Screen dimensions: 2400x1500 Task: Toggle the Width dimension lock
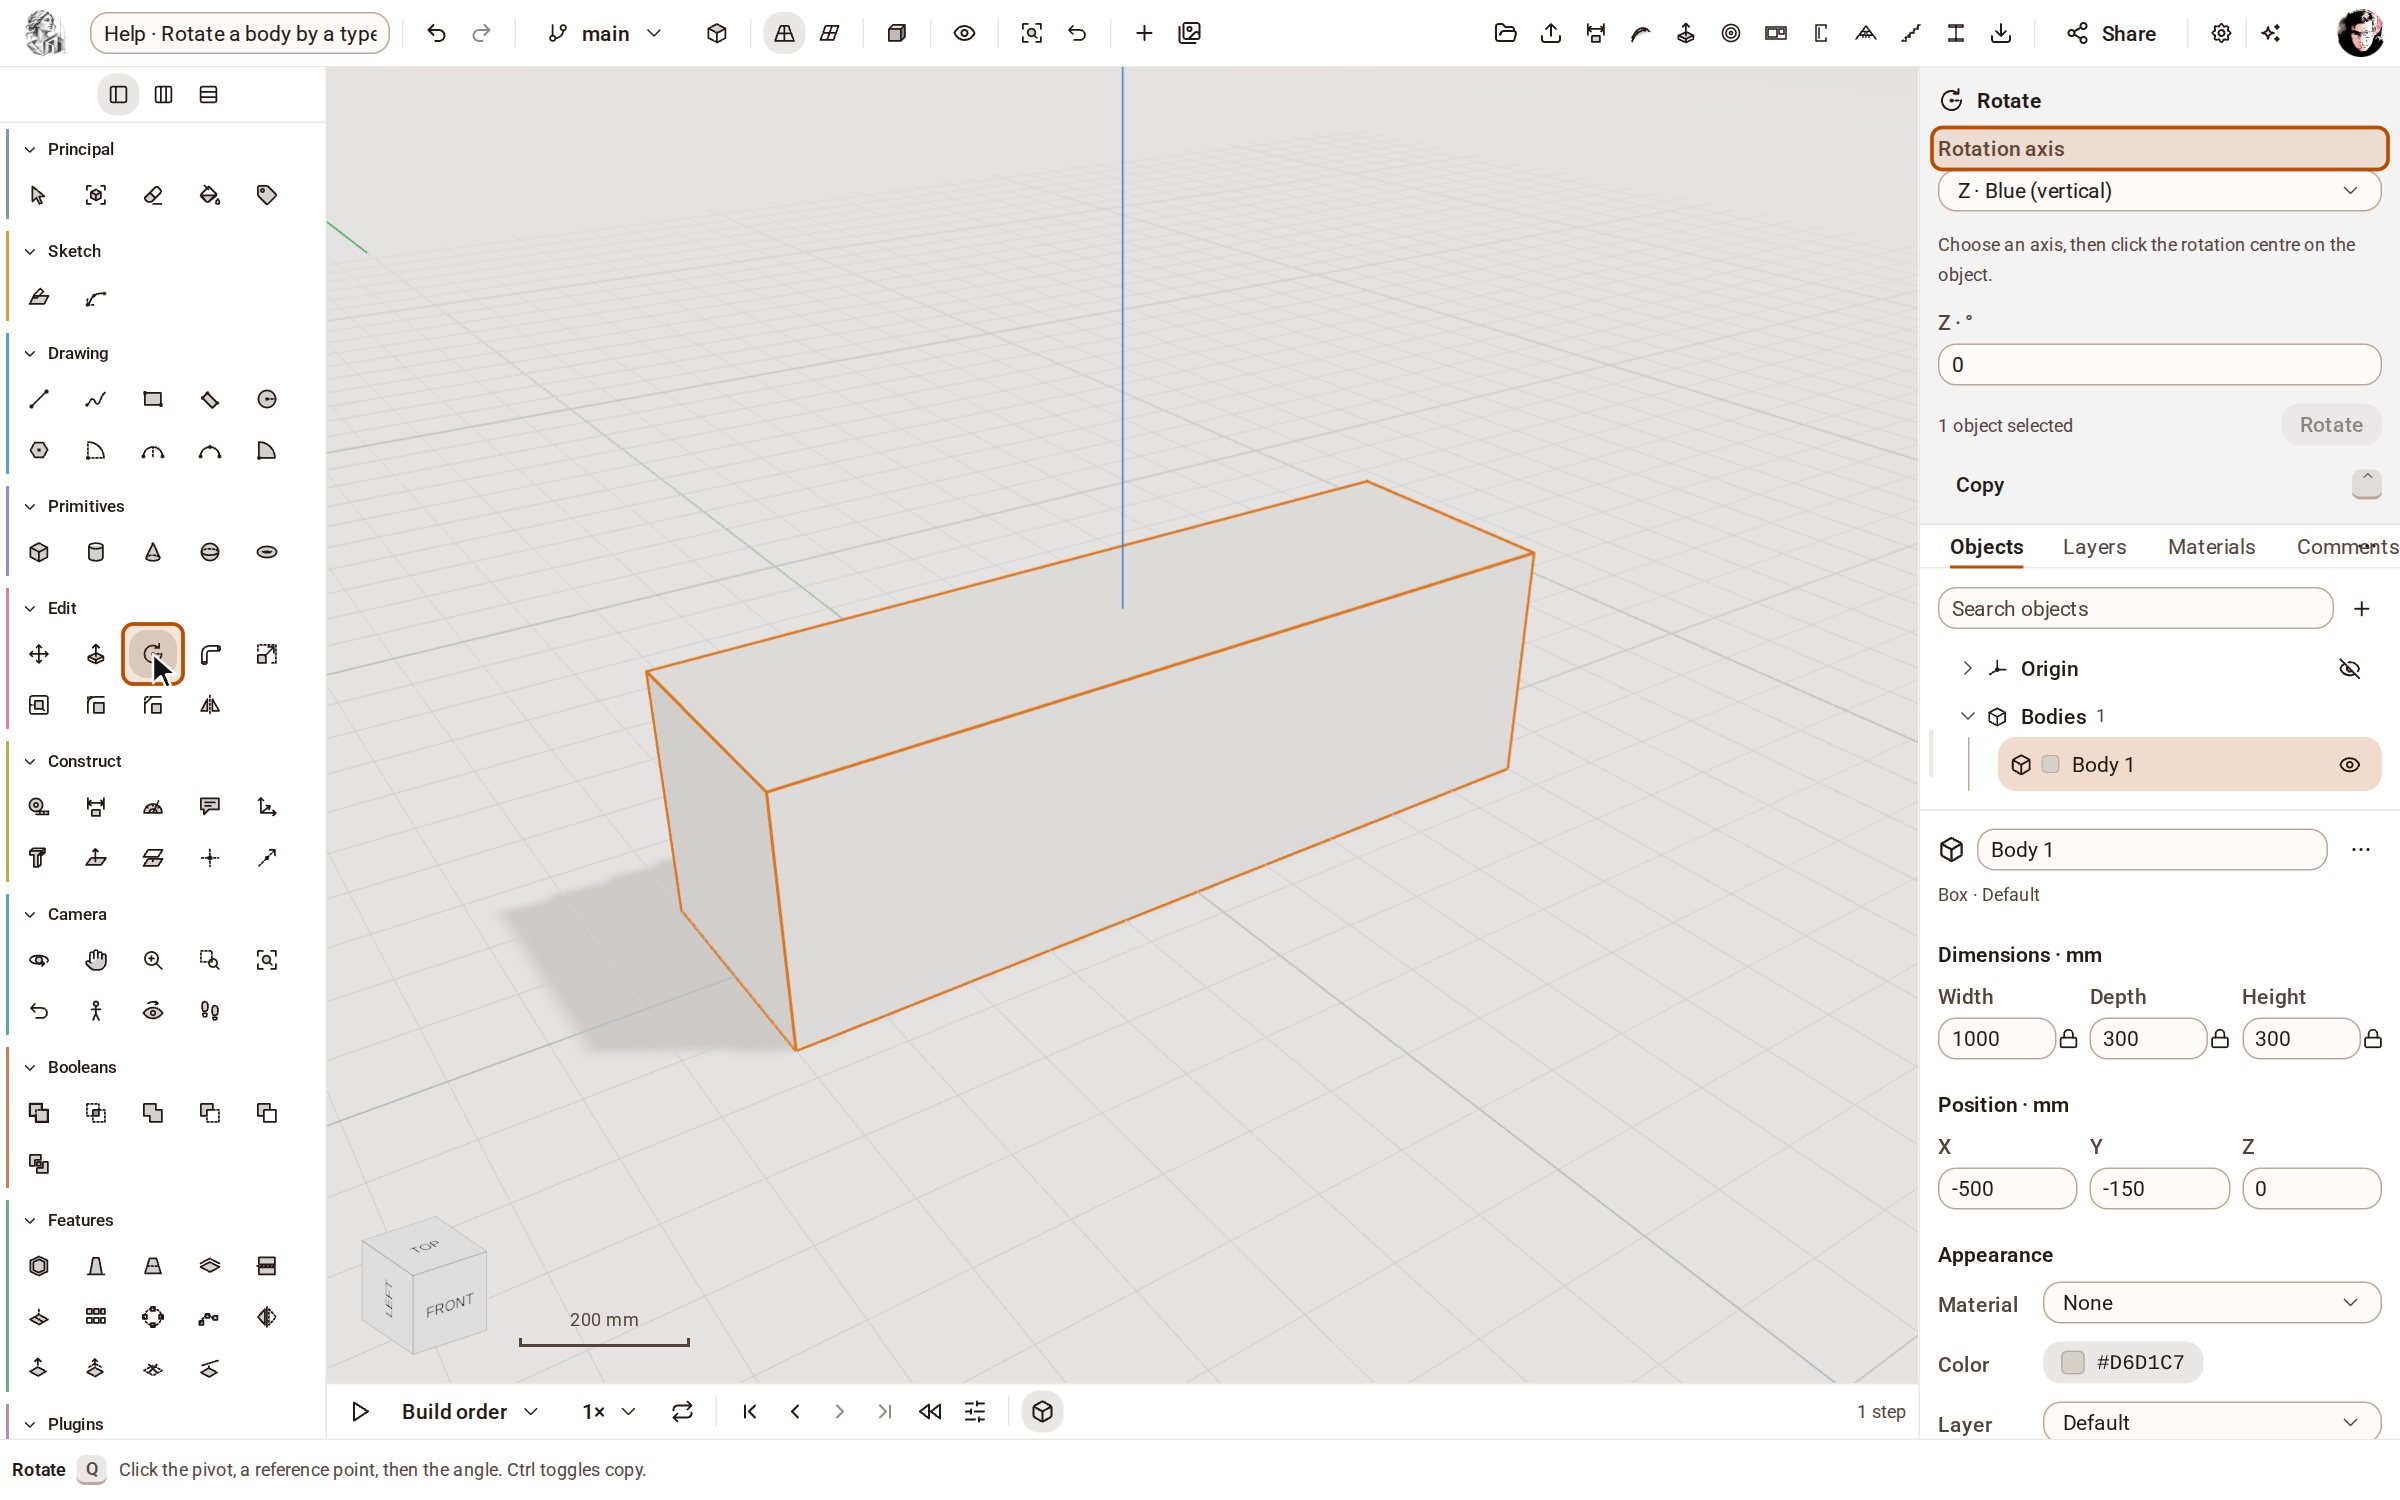click(x=2069, y=1039)
